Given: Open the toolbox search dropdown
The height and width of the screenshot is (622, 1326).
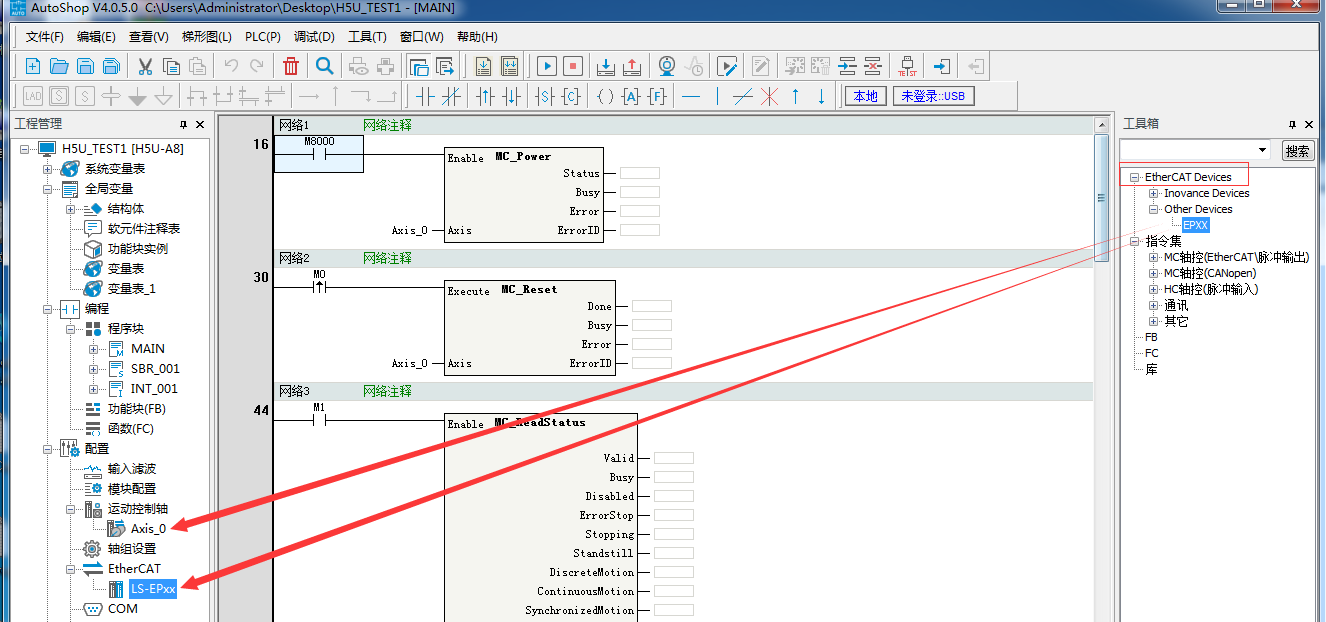Looking at the screenshot, I should point(1262,151).
